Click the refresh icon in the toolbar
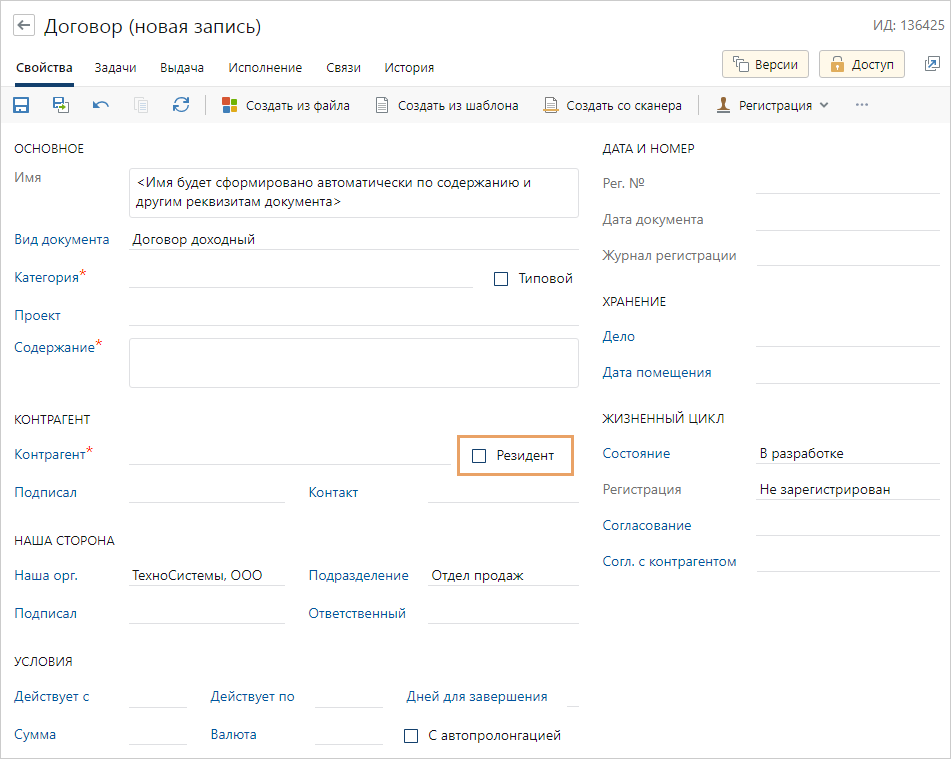Image resolution: width=951 pixels, height=759 pixels. [x=181, y=105]
